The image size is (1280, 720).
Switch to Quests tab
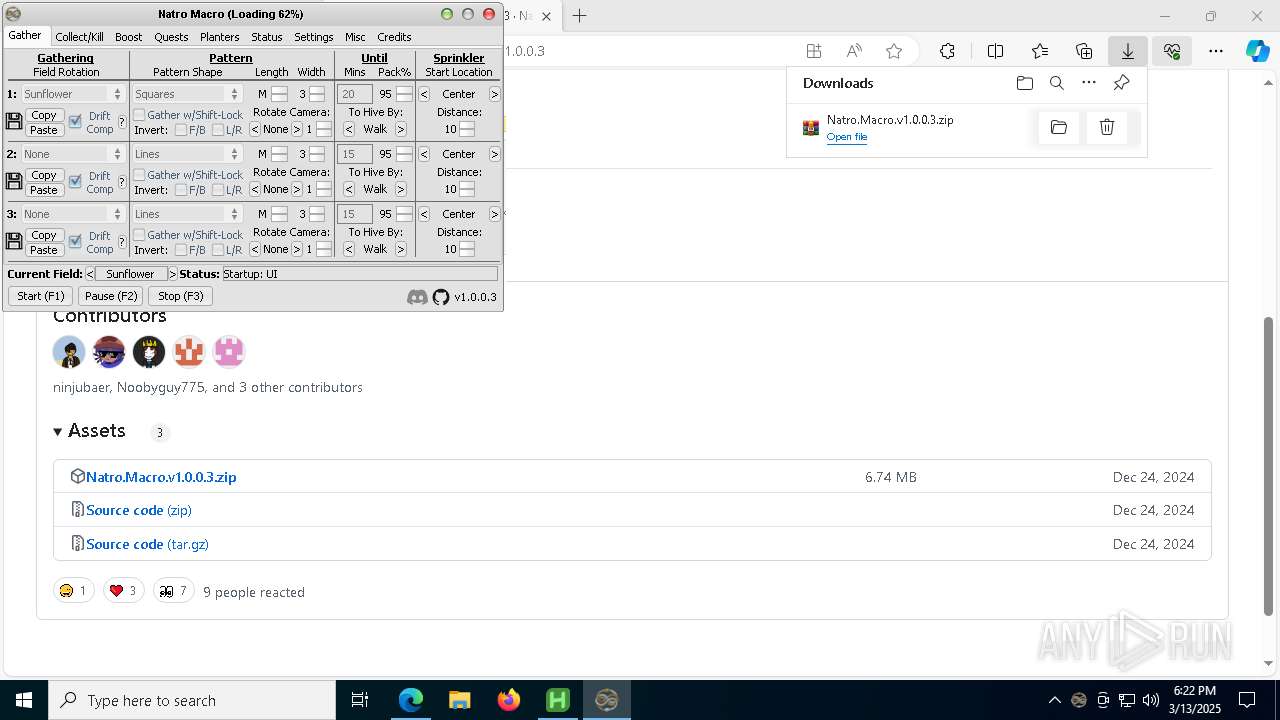171,37
